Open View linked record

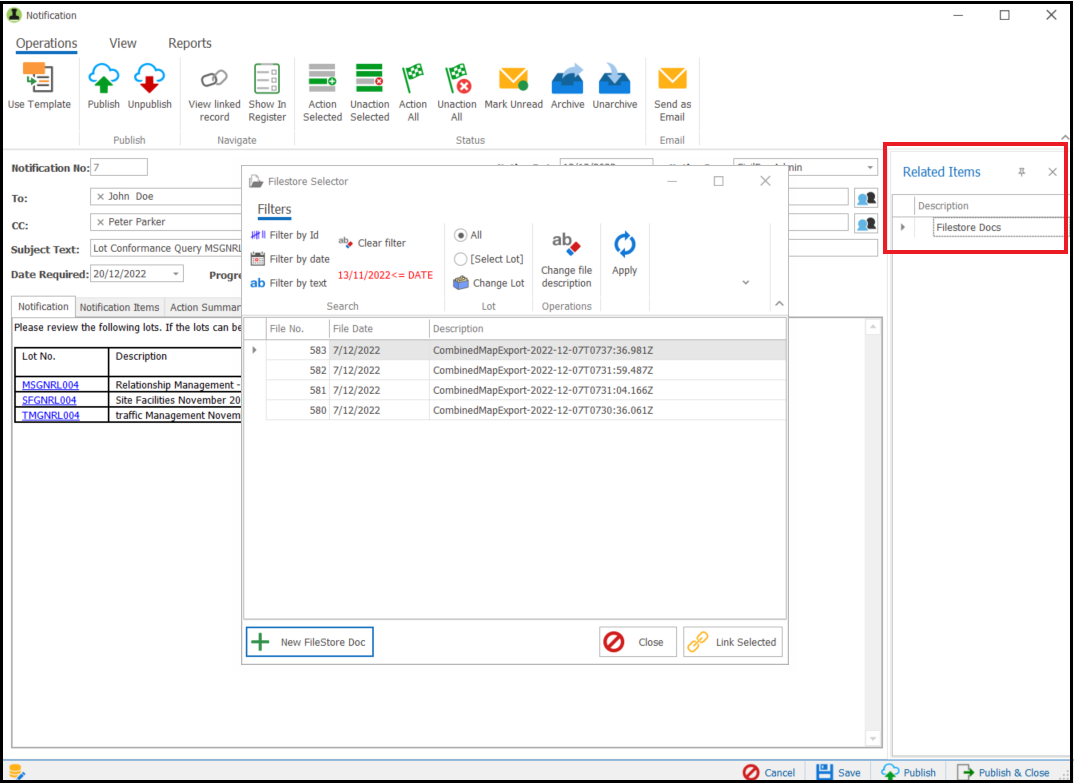[214, 93]
